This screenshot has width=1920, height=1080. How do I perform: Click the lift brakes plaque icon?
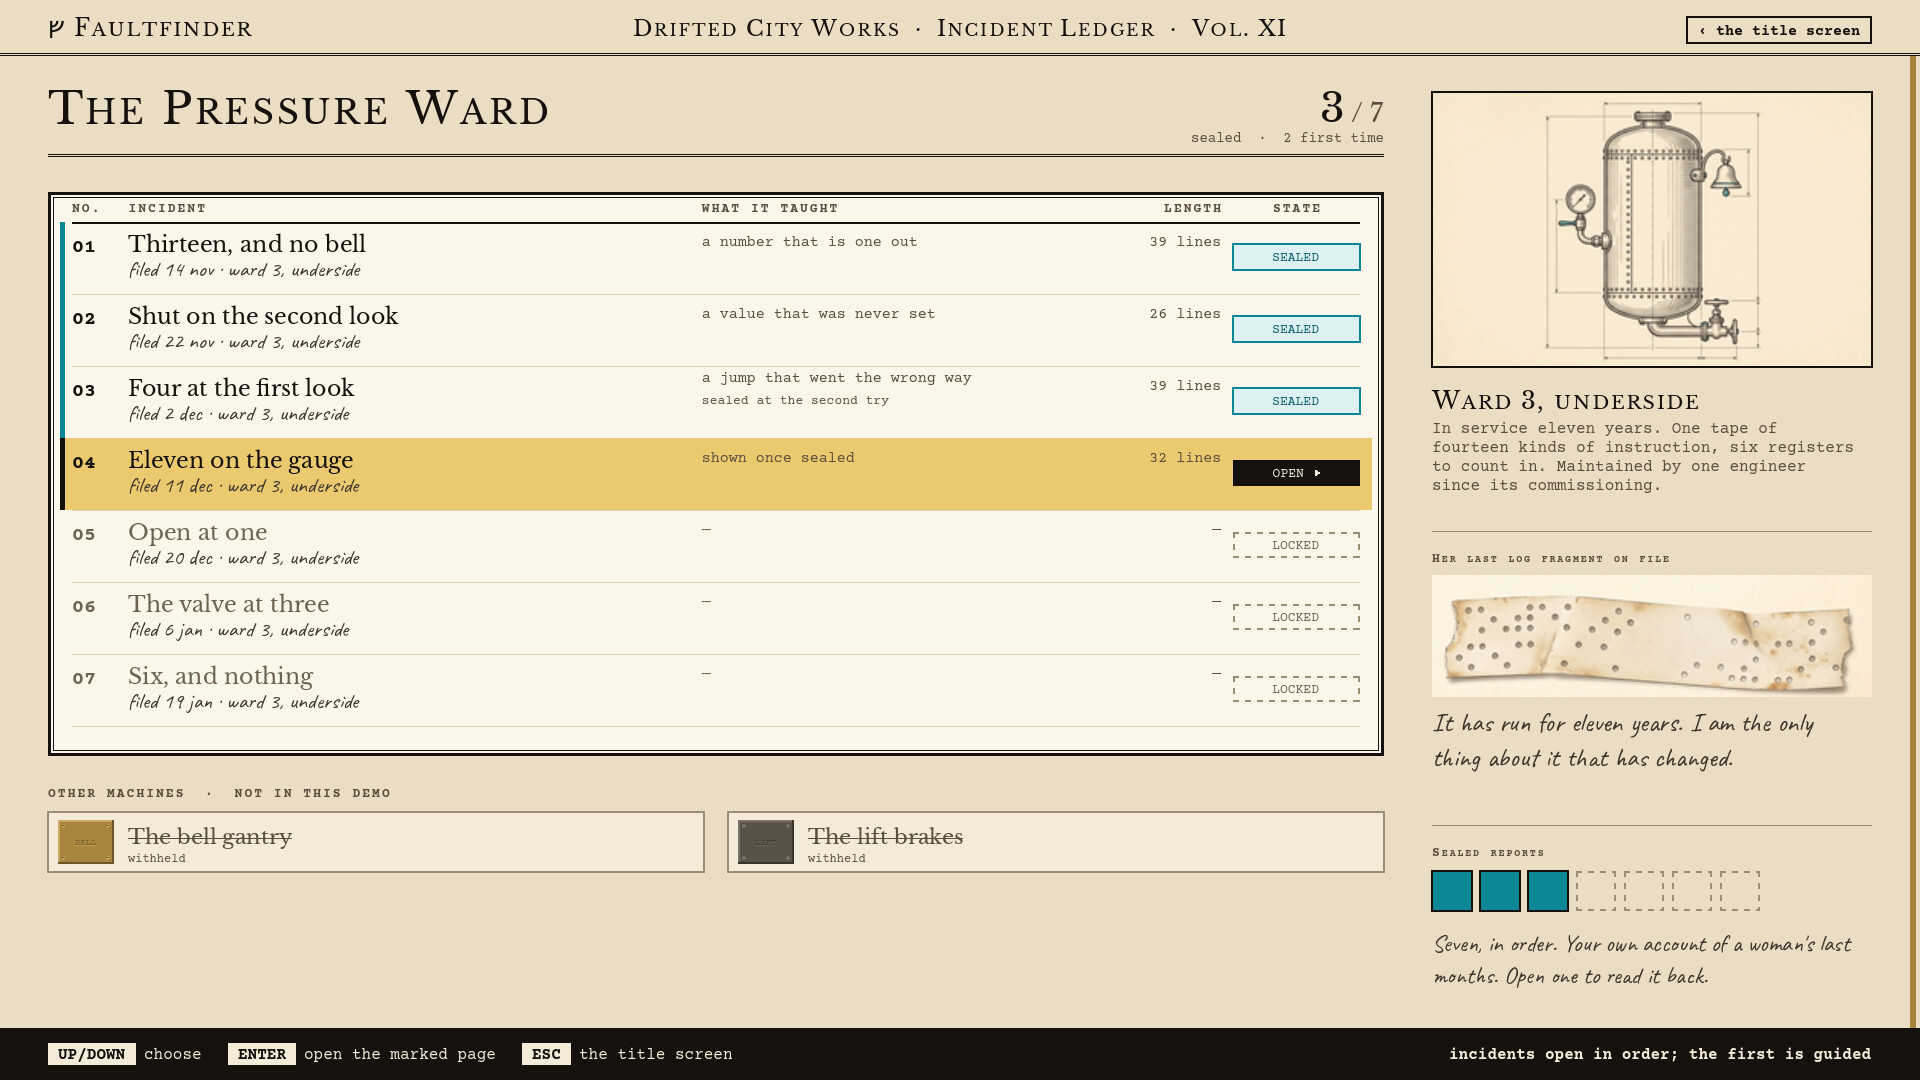coord(766,842)
